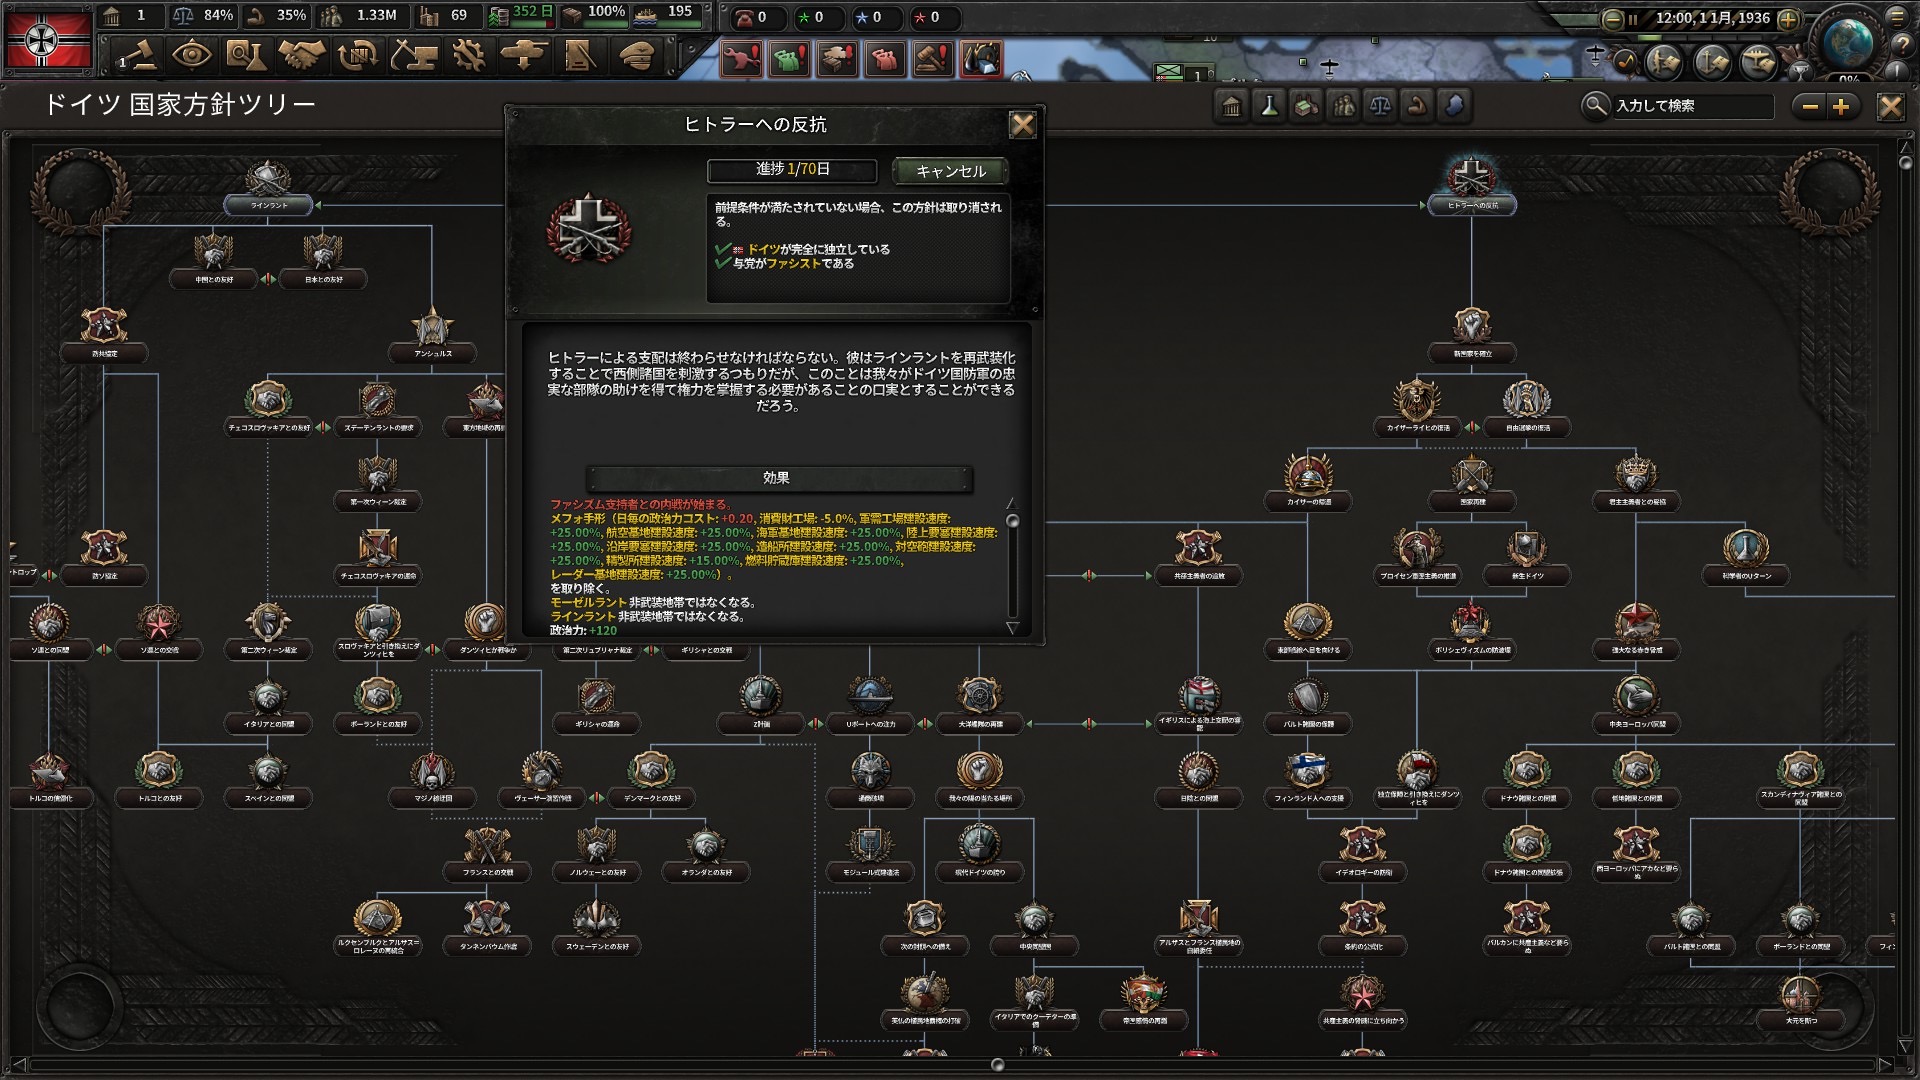Select the ボリシェヴィズムの防波堤 focus
The image size is (1920, 1080).
1471,631
